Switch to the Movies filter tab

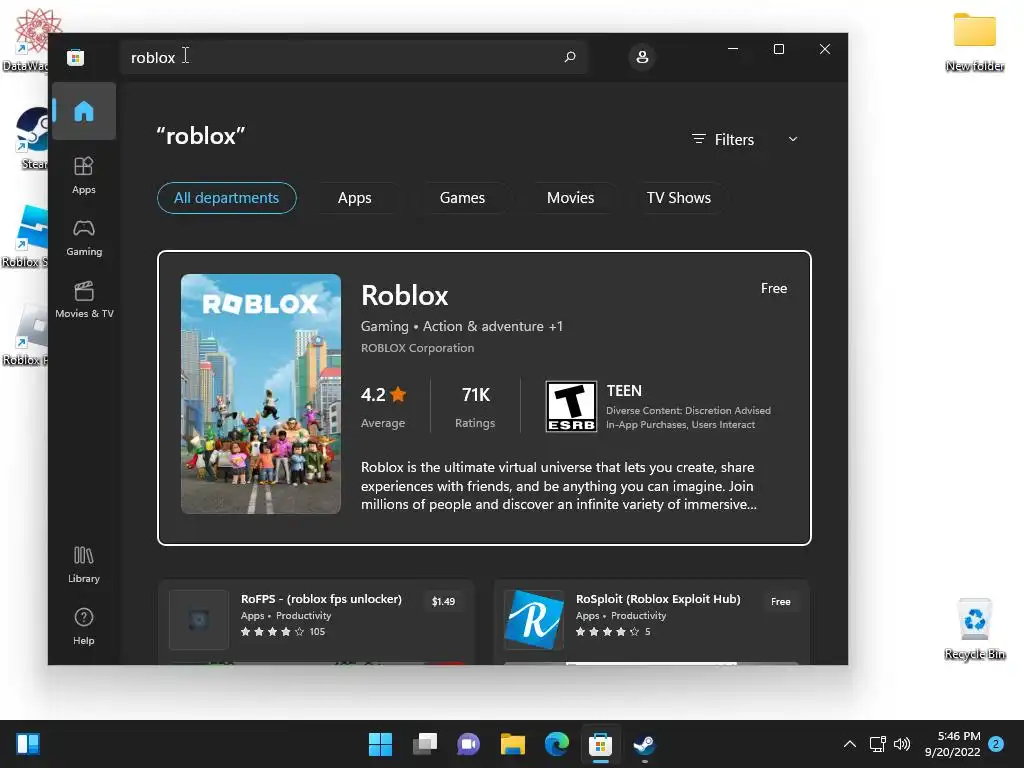pyautogui.click(x=571, y=198)
